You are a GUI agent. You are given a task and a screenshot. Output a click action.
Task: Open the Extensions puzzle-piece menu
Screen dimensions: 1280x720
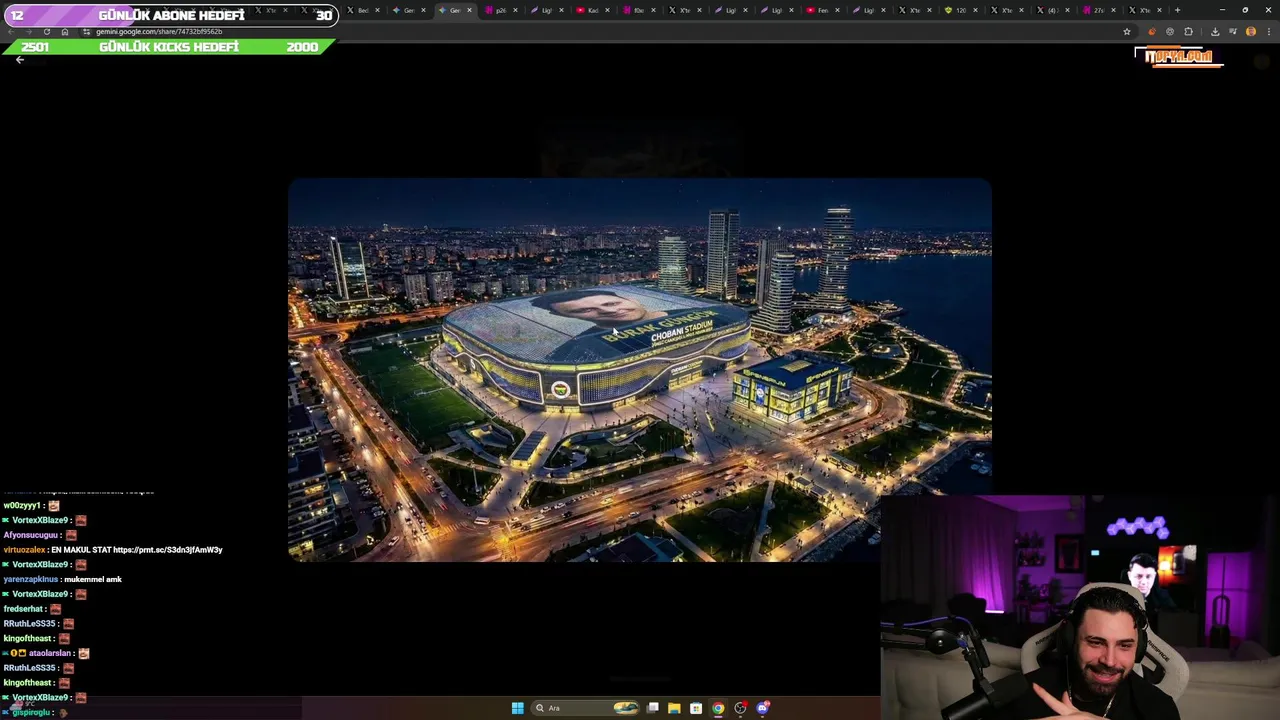[1188, 32]
